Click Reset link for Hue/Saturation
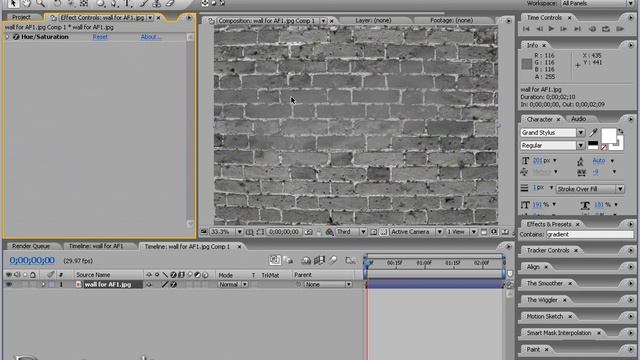The width and height of the screenshot is (640, 360). 100,37
